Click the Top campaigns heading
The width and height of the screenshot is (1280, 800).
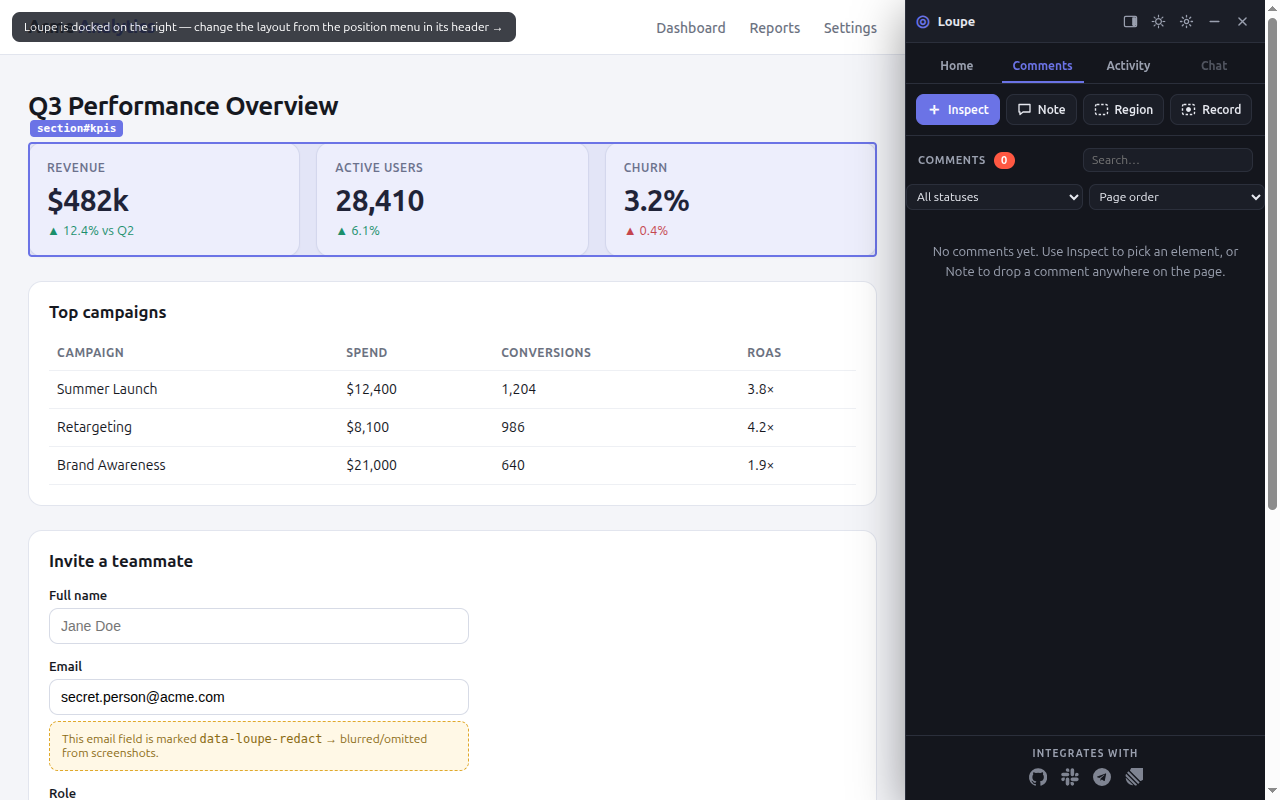[108, 312]
